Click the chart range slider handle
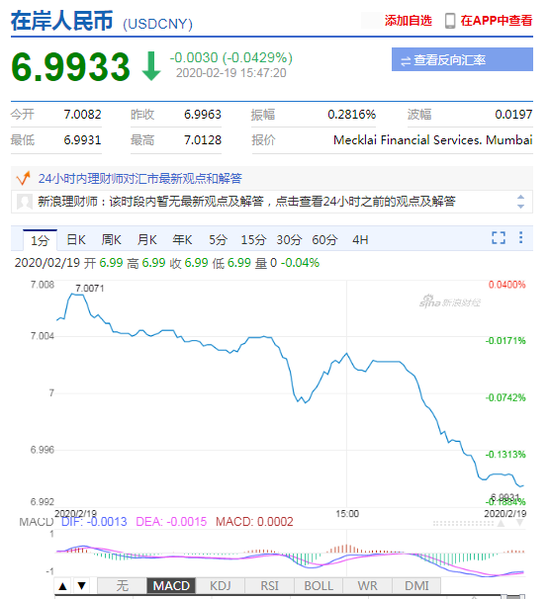This screenshot has height=599, width=550. (x=514, y=597)
